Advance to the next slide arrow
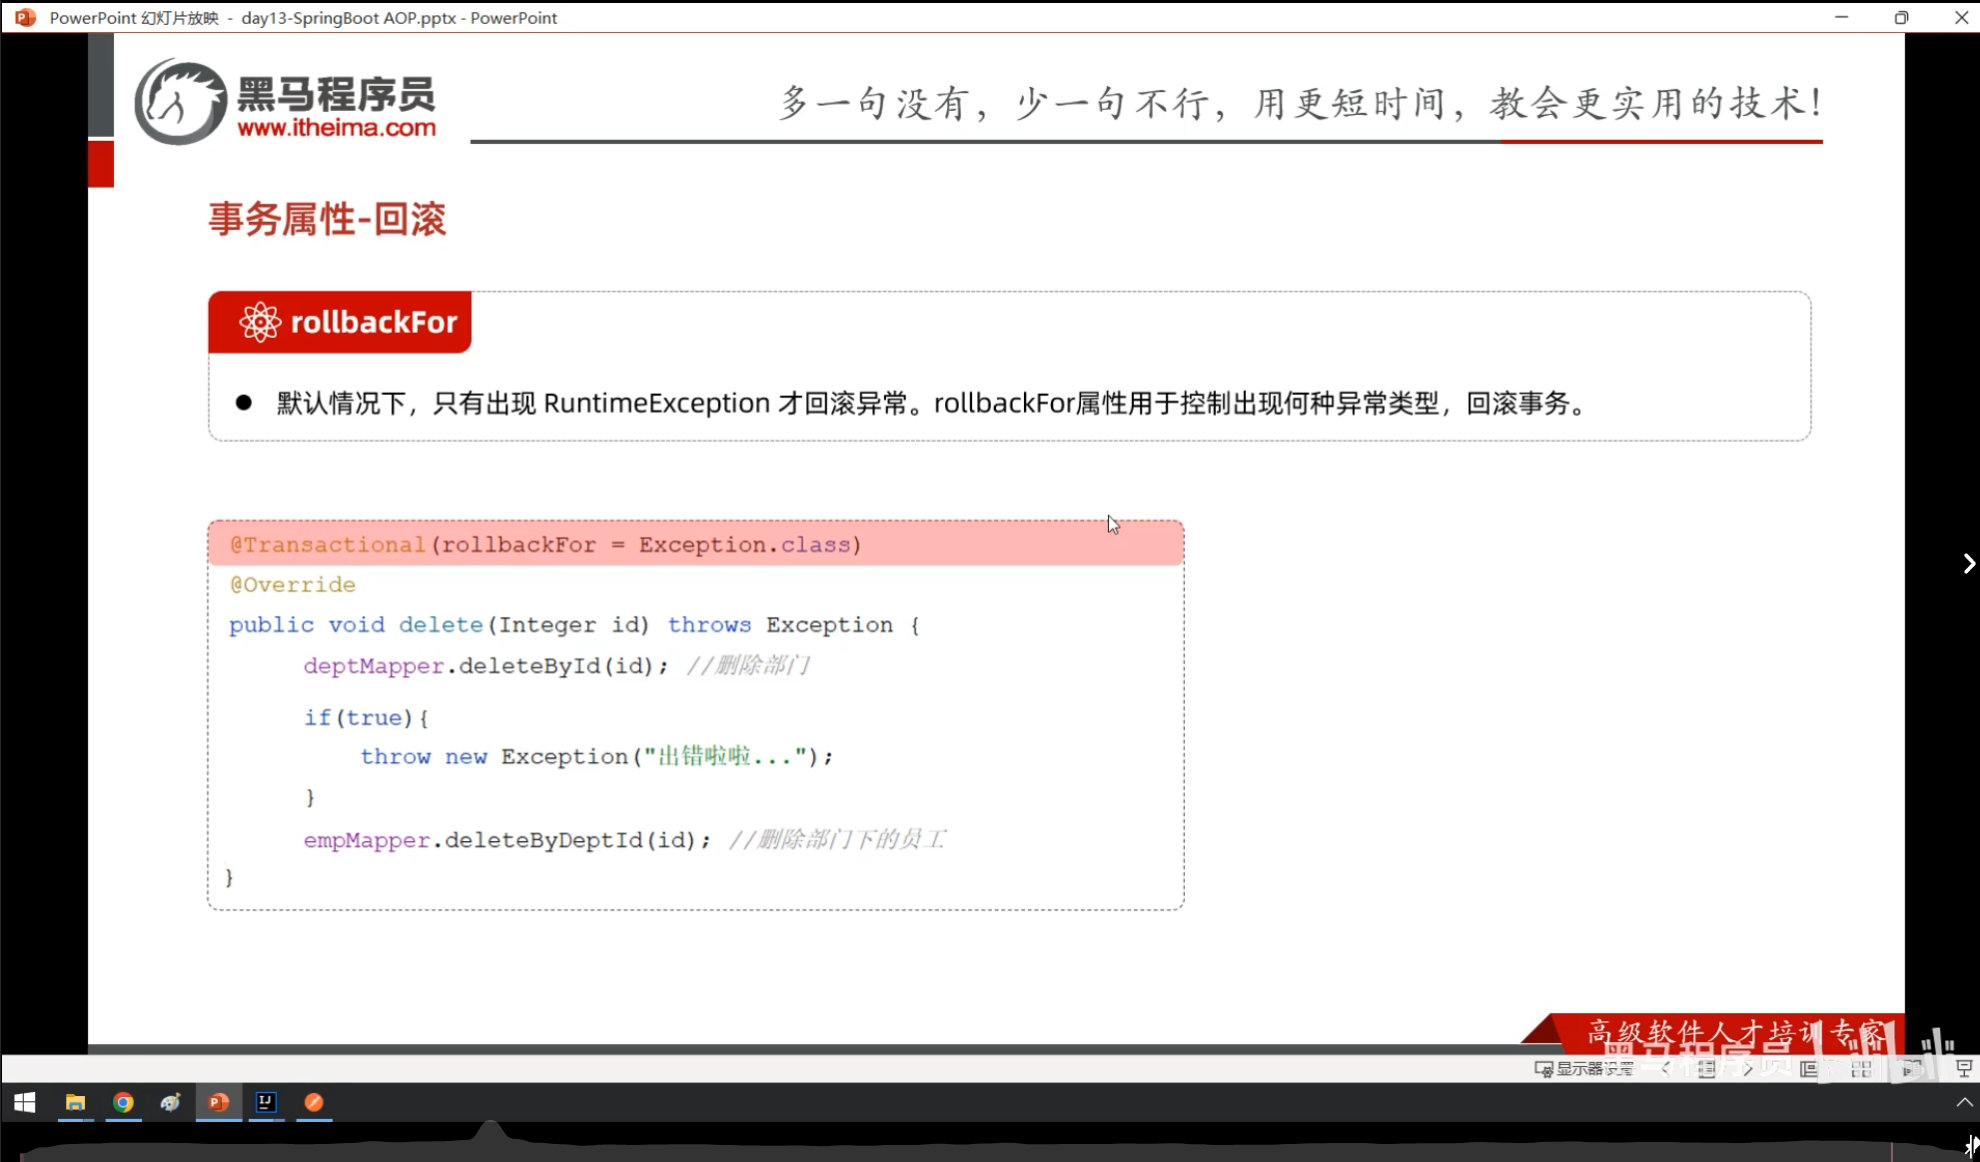This screenshot has width=1980, height=1162. 1968,564
